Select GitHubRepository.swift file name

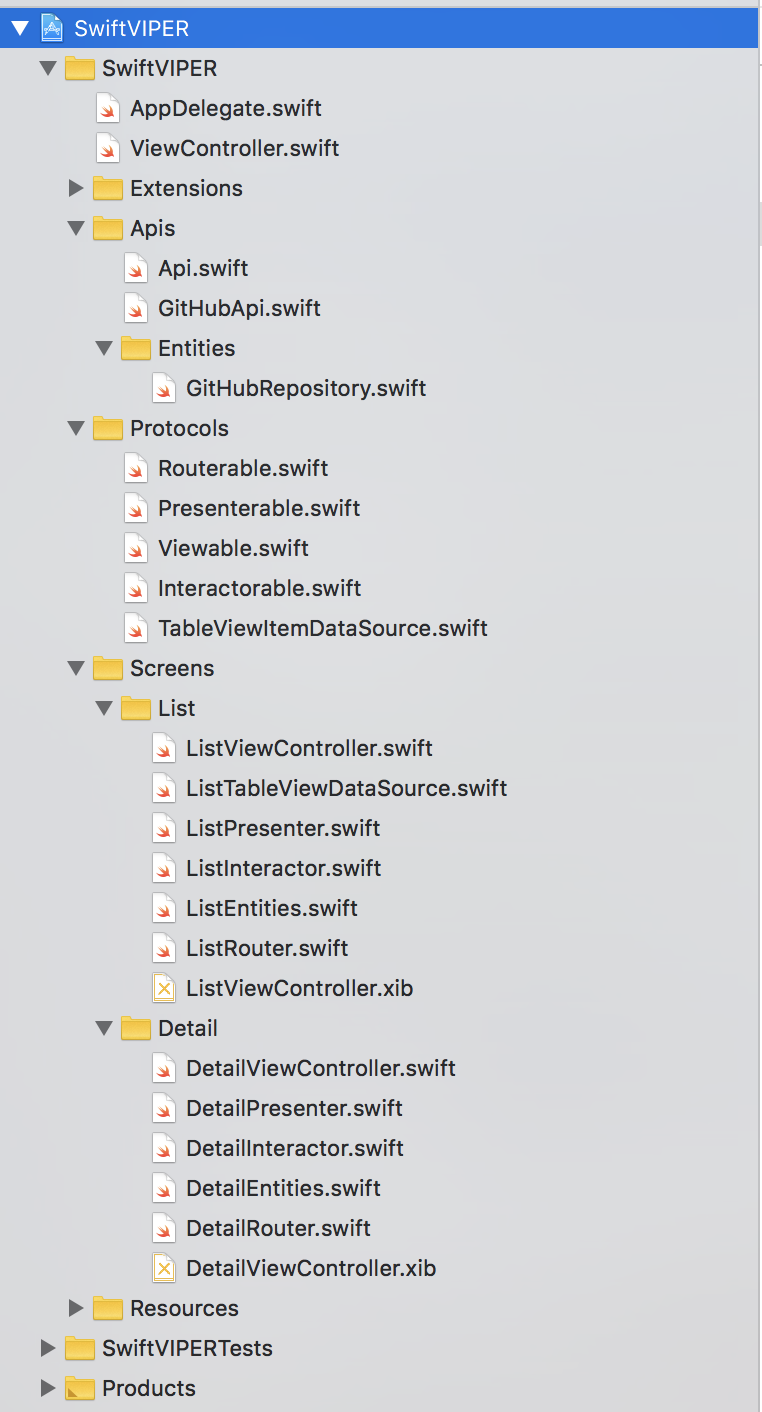coord(306,388)
